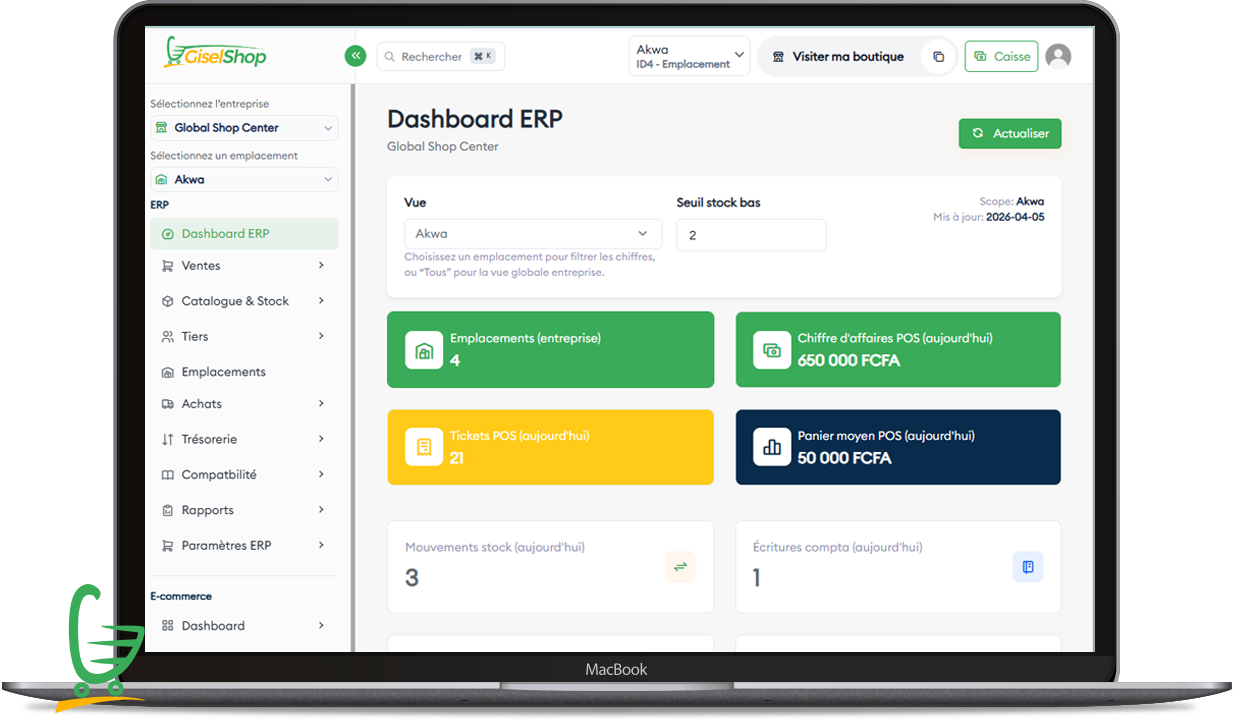
Task: Open the Emplacements menu item
Action: click(x=223, y=372)
